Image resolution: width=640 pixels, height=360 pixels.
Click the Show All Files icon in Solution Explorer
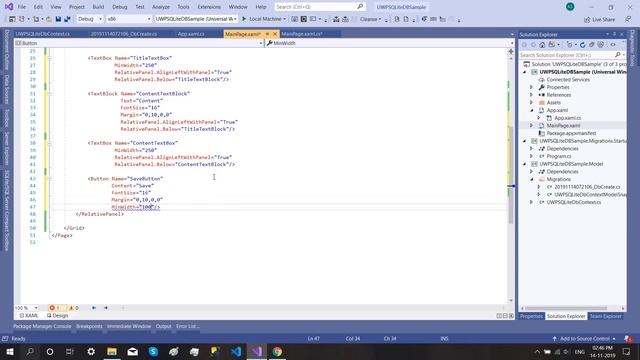[x=600, y=44]
